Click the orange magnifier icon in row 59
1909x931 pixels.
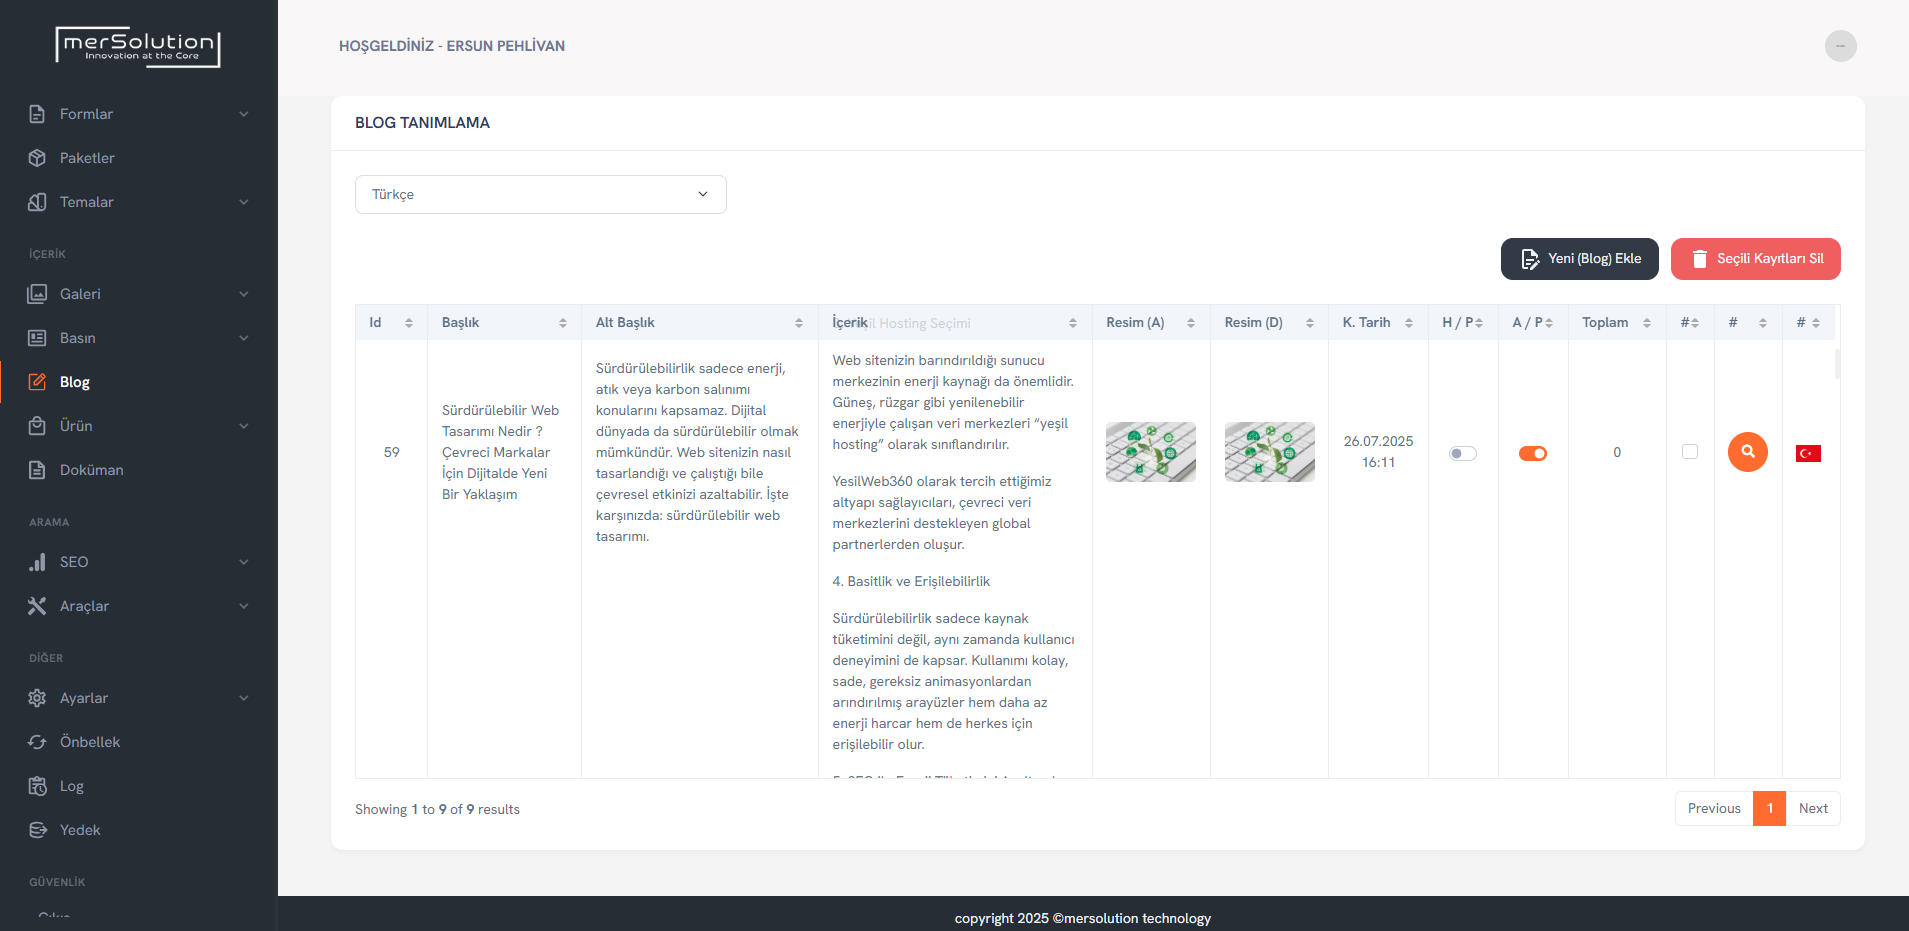point(1747,452)
